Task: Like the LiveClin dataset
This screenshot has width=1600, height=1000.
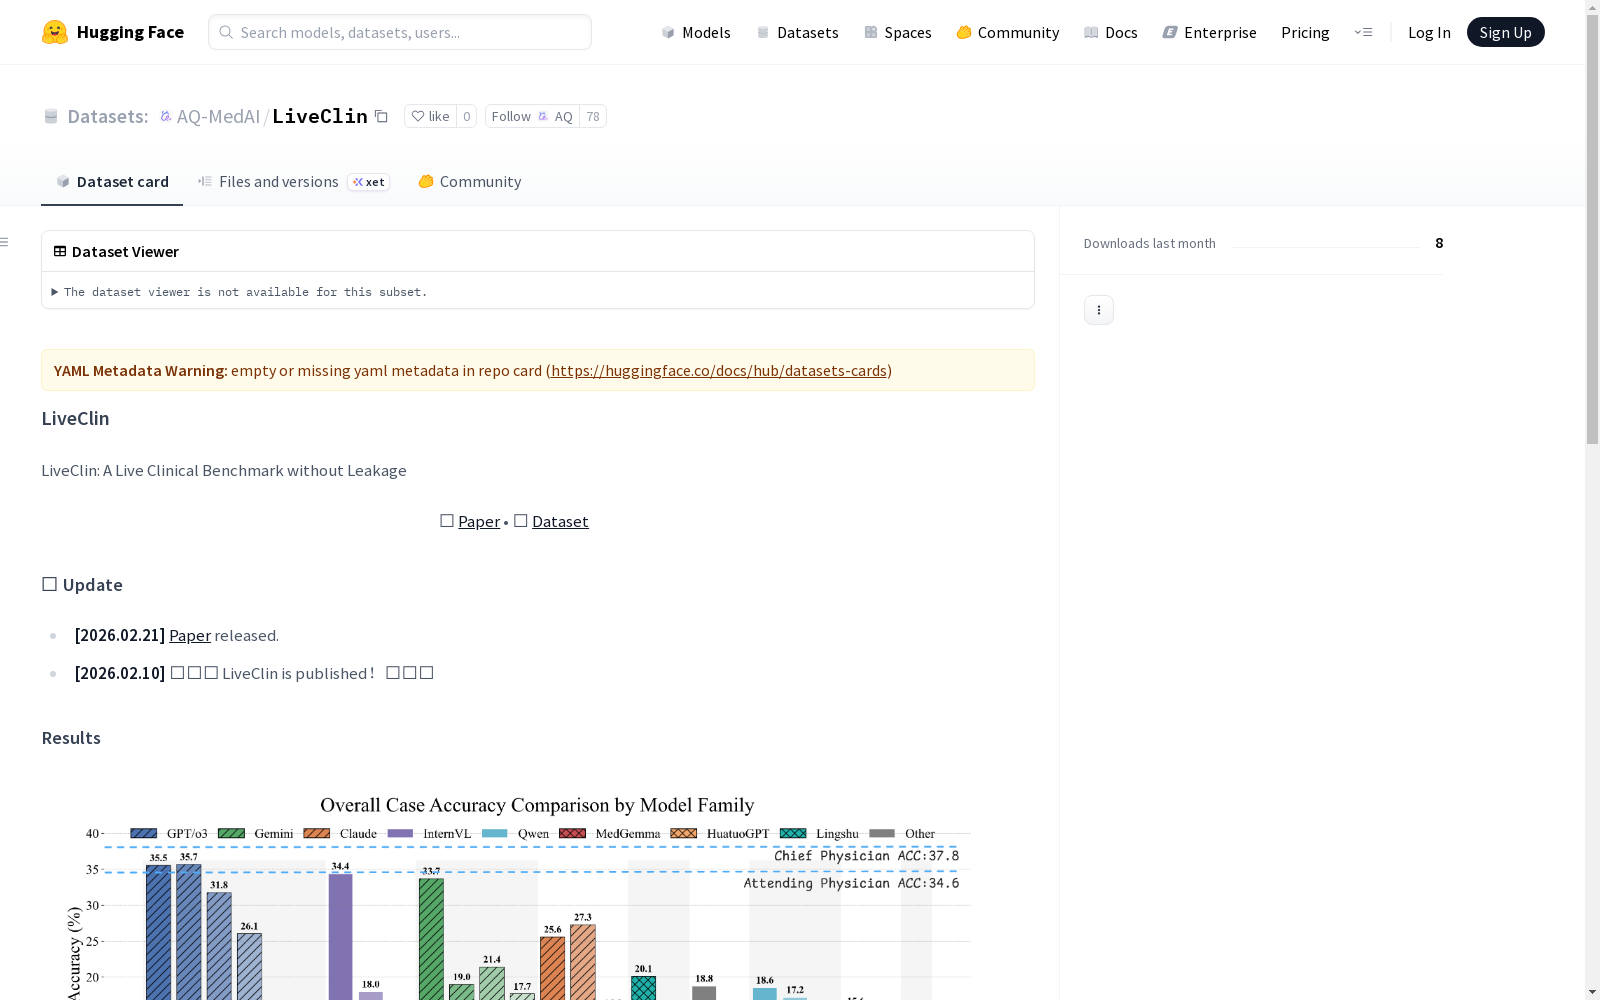Action: click(430, 116)
